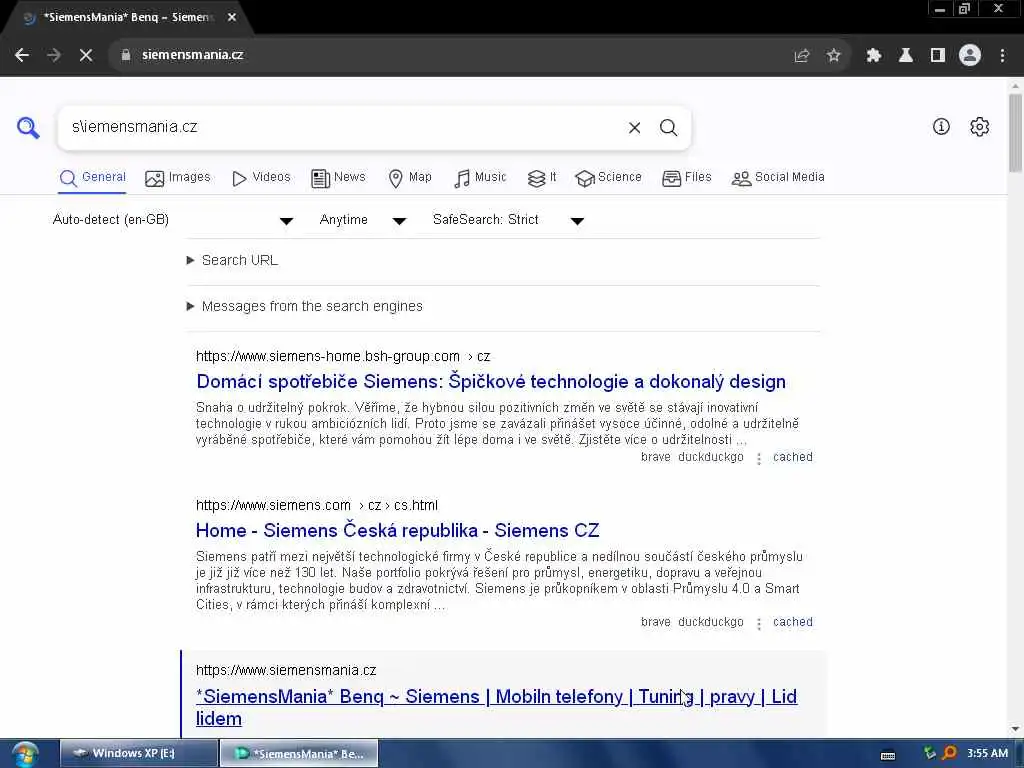Switch to the Videos category tab

(x=261, y=178)
